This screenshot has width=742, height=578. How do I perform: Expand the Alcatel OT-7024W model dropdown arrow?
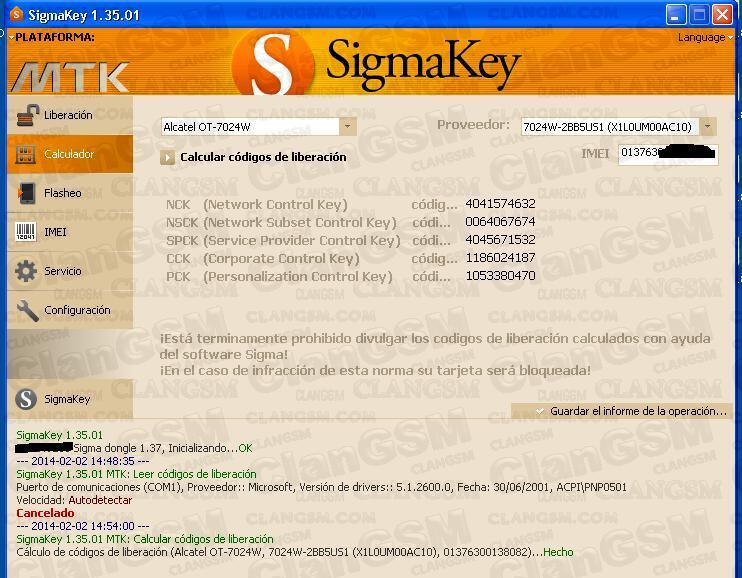pyautogui.click(x=347, y=127)
